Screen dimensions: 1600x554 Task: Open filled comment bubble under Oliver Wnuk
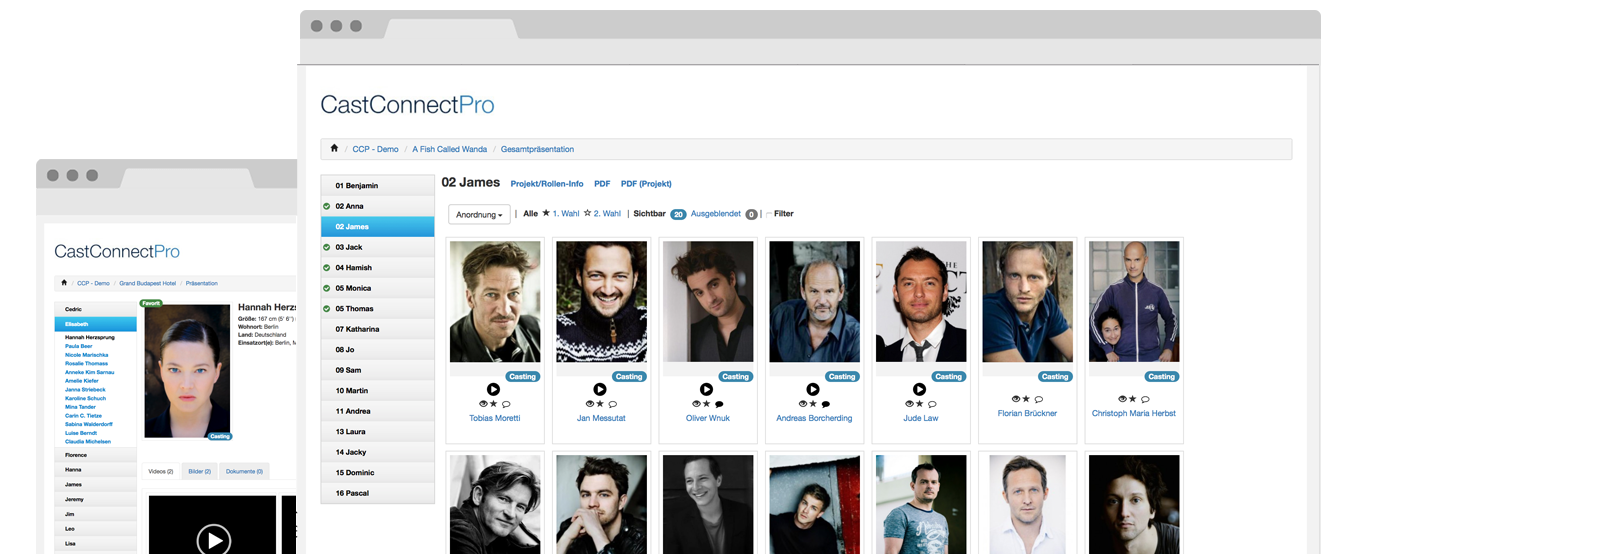pos(719,404)
